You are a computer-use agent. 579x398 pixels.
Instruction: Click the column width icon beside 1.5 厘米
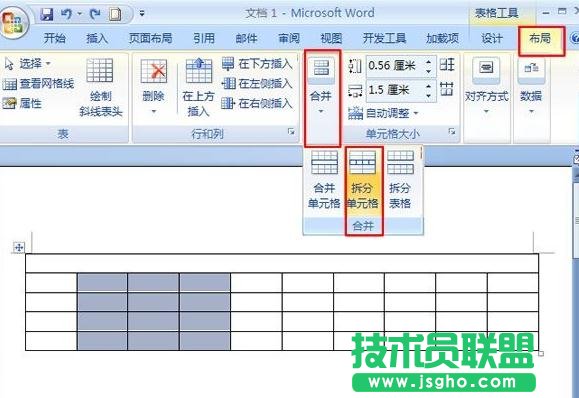coord(355,90)
